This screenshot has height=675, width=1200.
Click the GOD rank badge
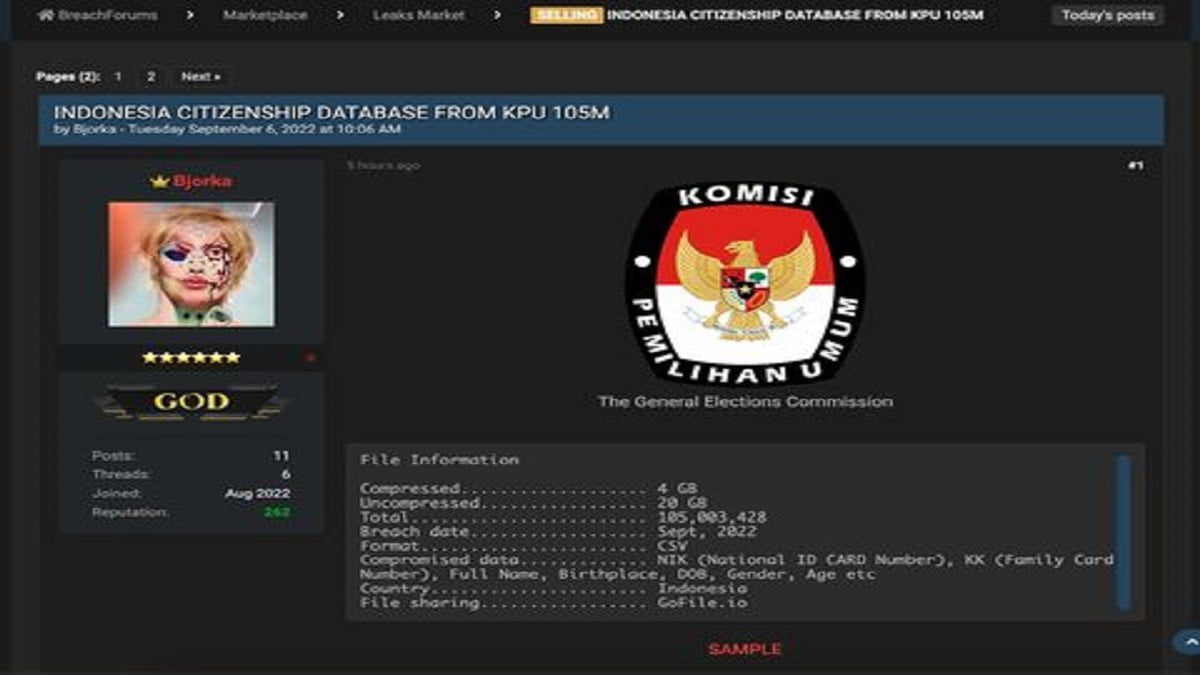click(x=191, y=402)
